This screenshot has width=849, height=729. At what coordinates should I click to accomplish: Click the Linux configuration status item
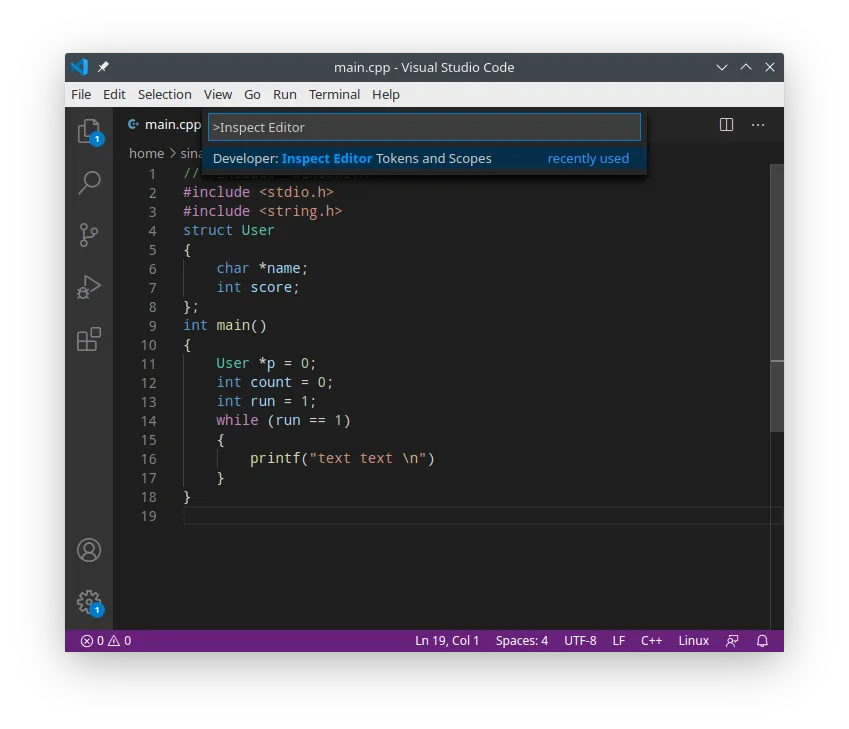coord(694,641)
